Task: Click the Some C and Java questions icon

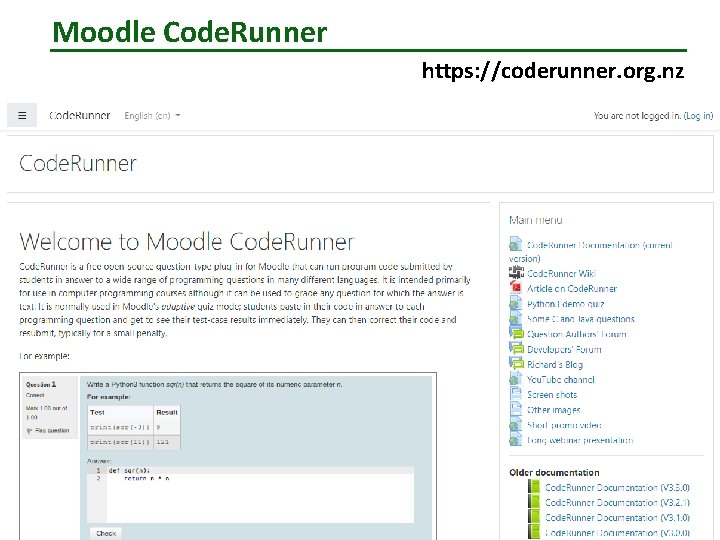Action: pos(515,318)
